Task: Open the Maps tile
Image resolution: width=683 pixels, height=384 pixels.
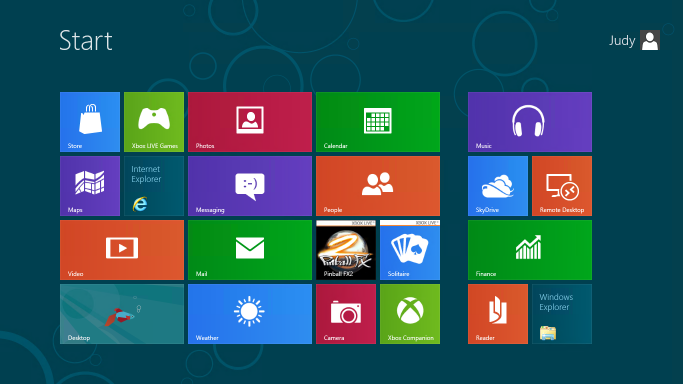Action: [90, 186]
